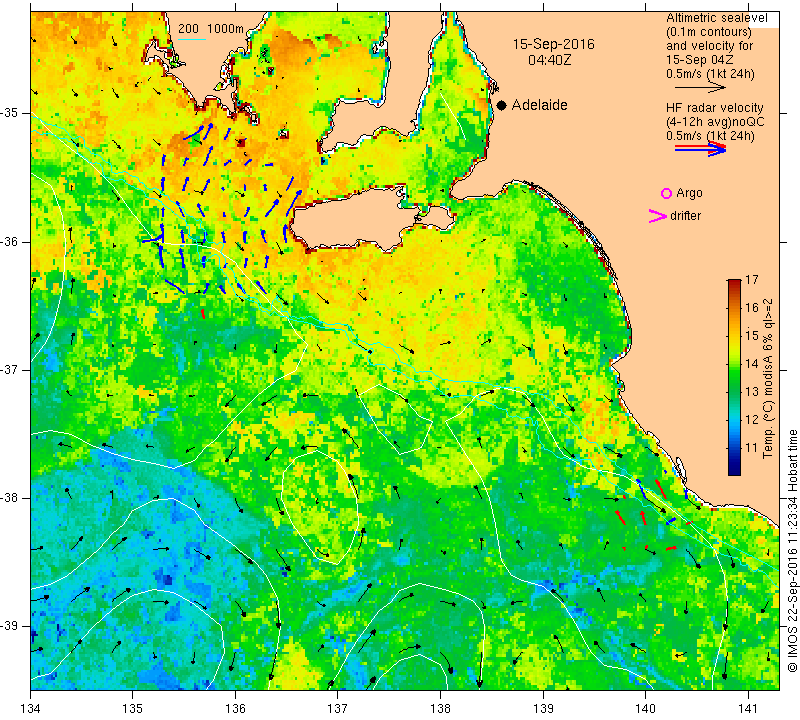Click the black altimetric velocity legend arrow
The height and width of the screenshot is (720, 800).
coord(700,88)
